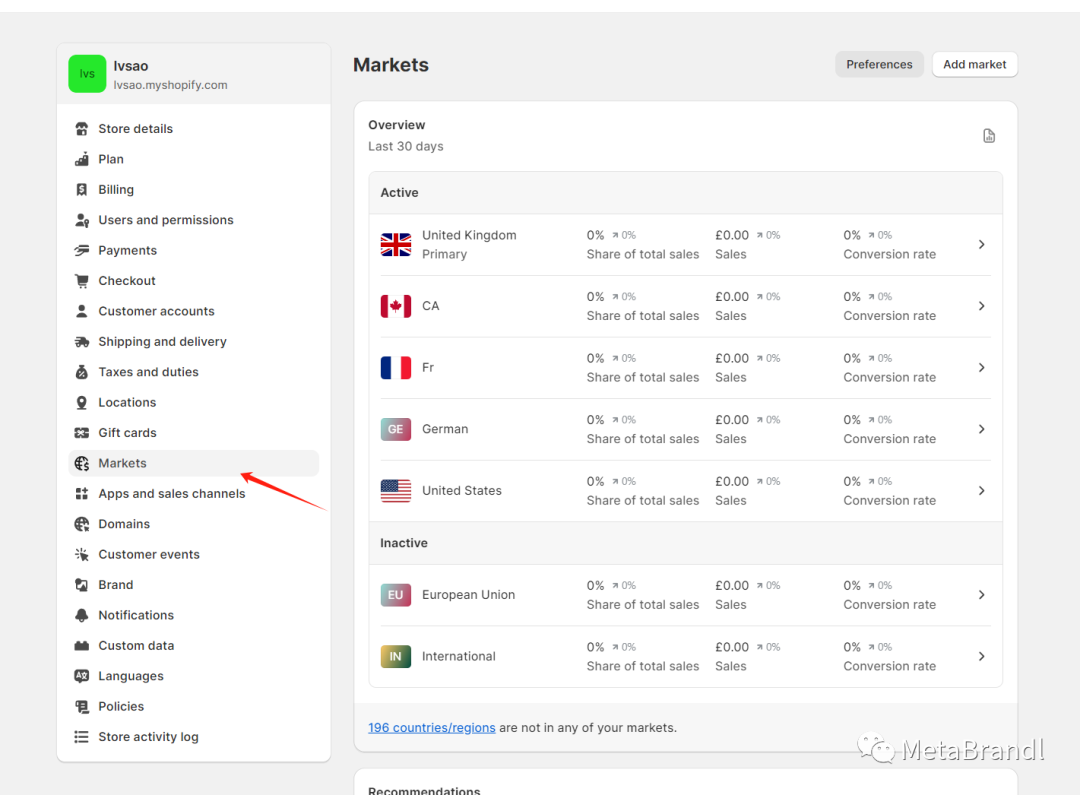1080x795 pixels.
Task: Click the Markets page heading
Action: pos(391,65)
